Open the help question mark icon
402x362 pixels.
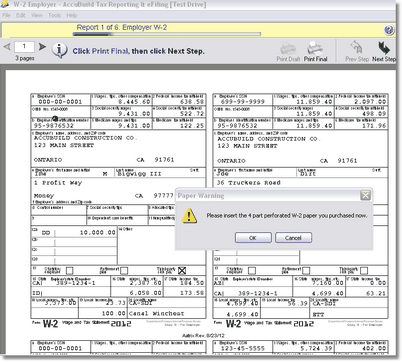click(389, 30)
